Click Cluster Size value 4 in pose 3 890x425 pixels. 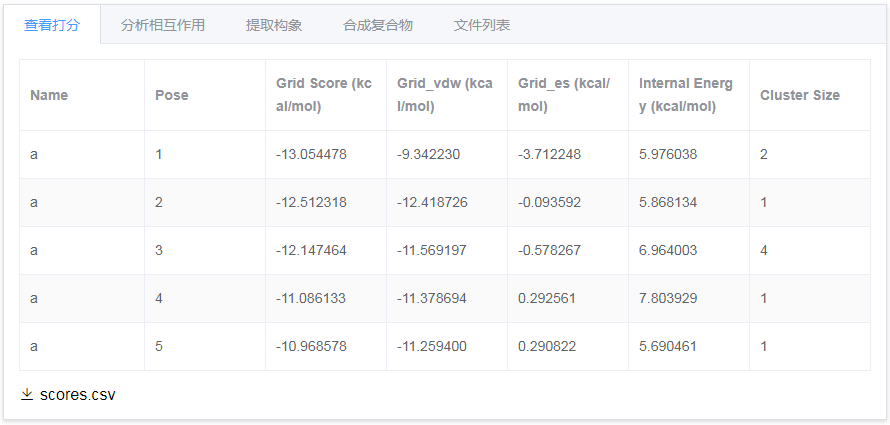(x=764, y=251)
